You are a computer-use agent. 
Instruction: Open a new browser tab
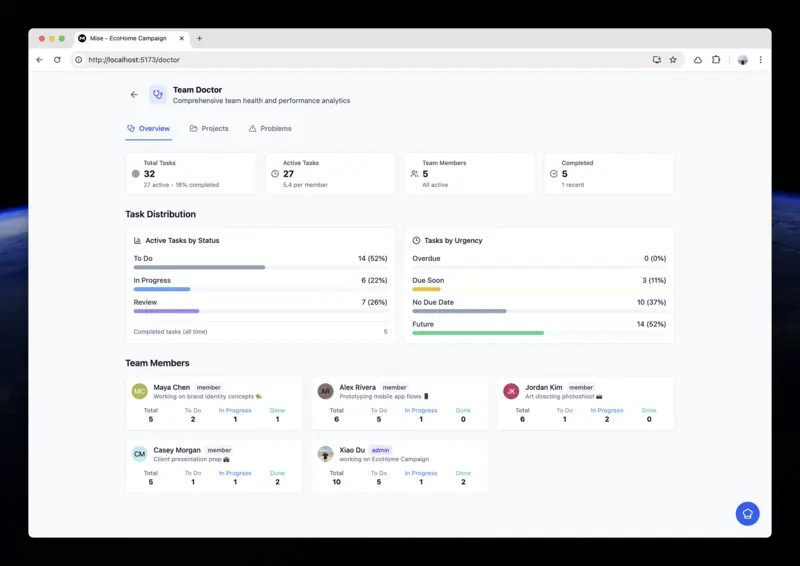(199, 38)
